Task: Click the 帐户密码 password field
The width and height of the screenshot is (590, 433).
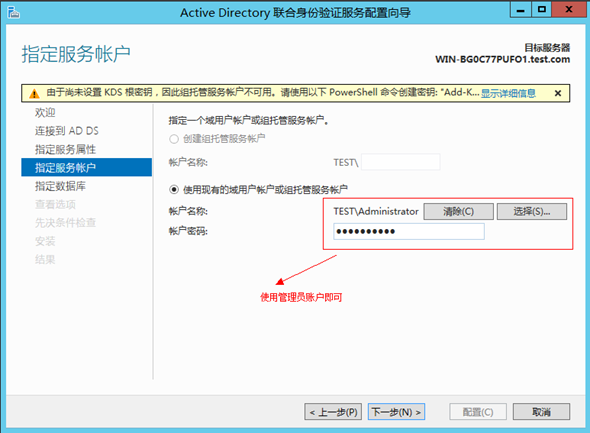Action: 409,231
